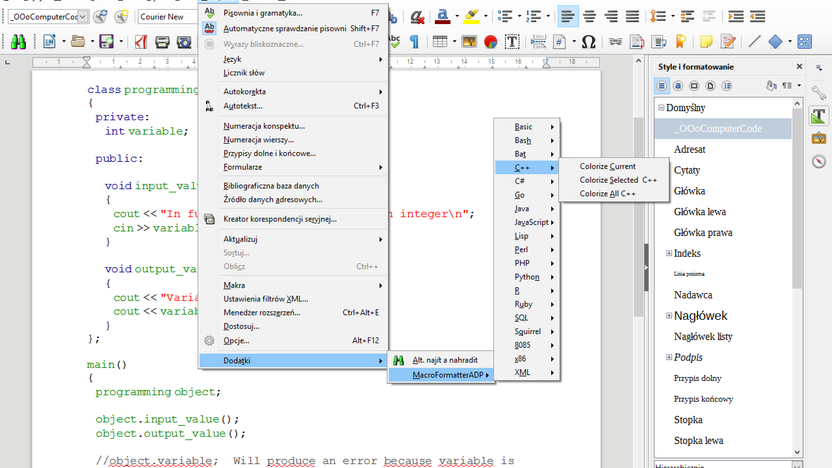Click Decrease Indent icon
The image size is (832, 468).
coord(758,17)
